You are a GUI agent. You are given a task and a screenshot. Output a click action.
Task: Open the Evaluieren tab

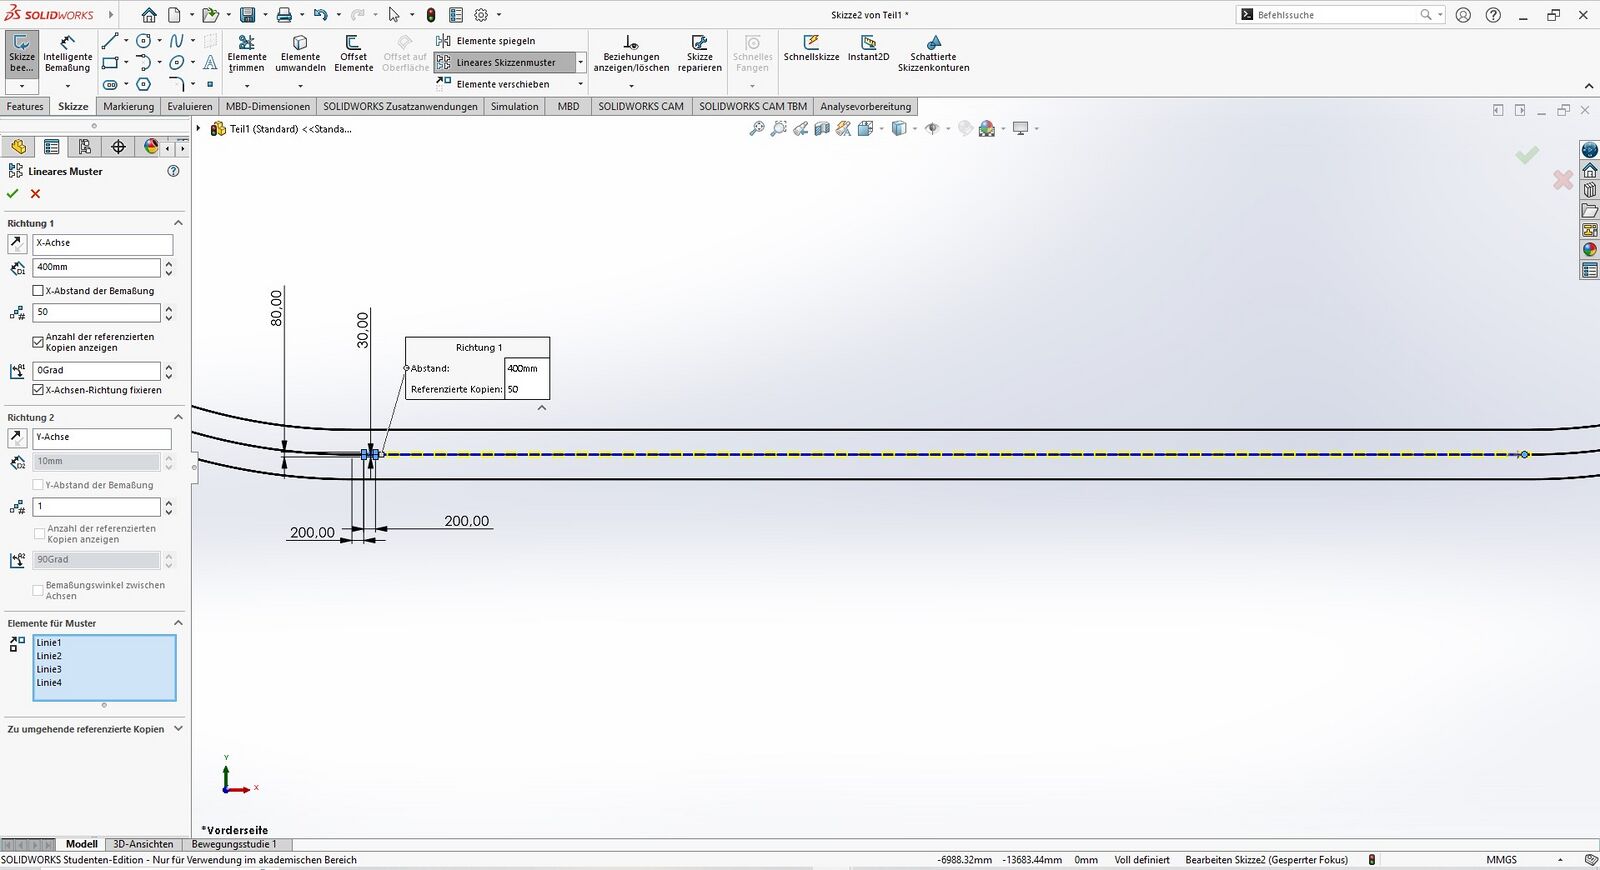(189, 106)
